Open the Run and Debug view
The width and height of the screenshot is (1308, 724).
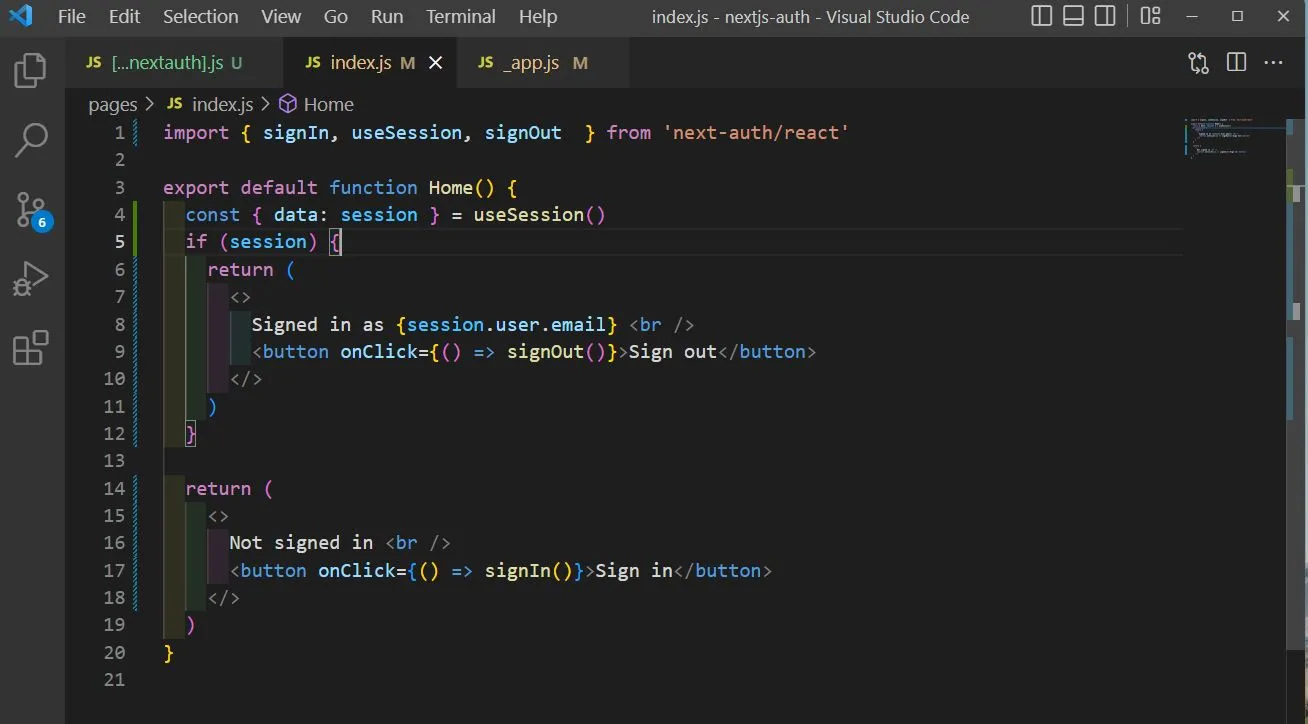pyautogui.click(x=31, y=279)
